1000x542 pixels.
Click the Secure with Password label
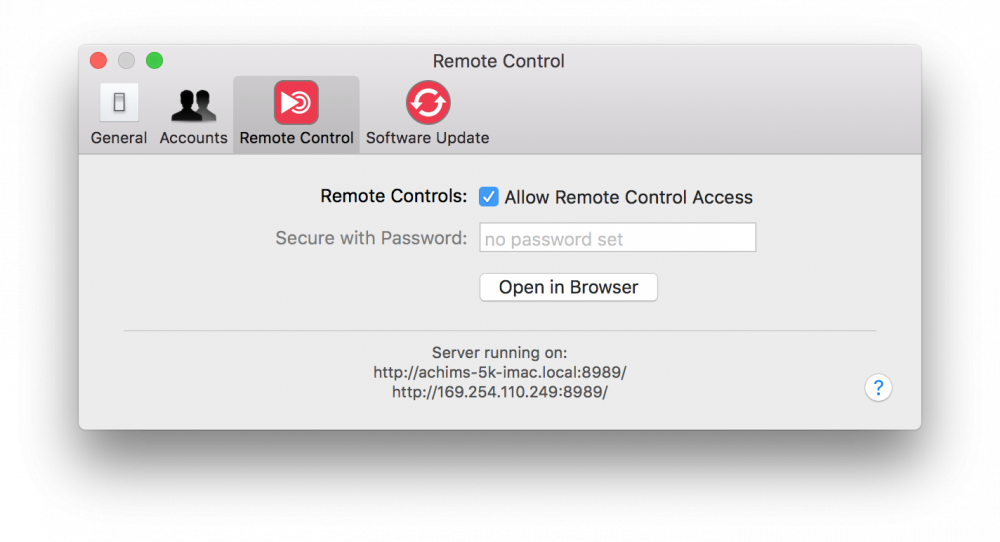point(371,238)
